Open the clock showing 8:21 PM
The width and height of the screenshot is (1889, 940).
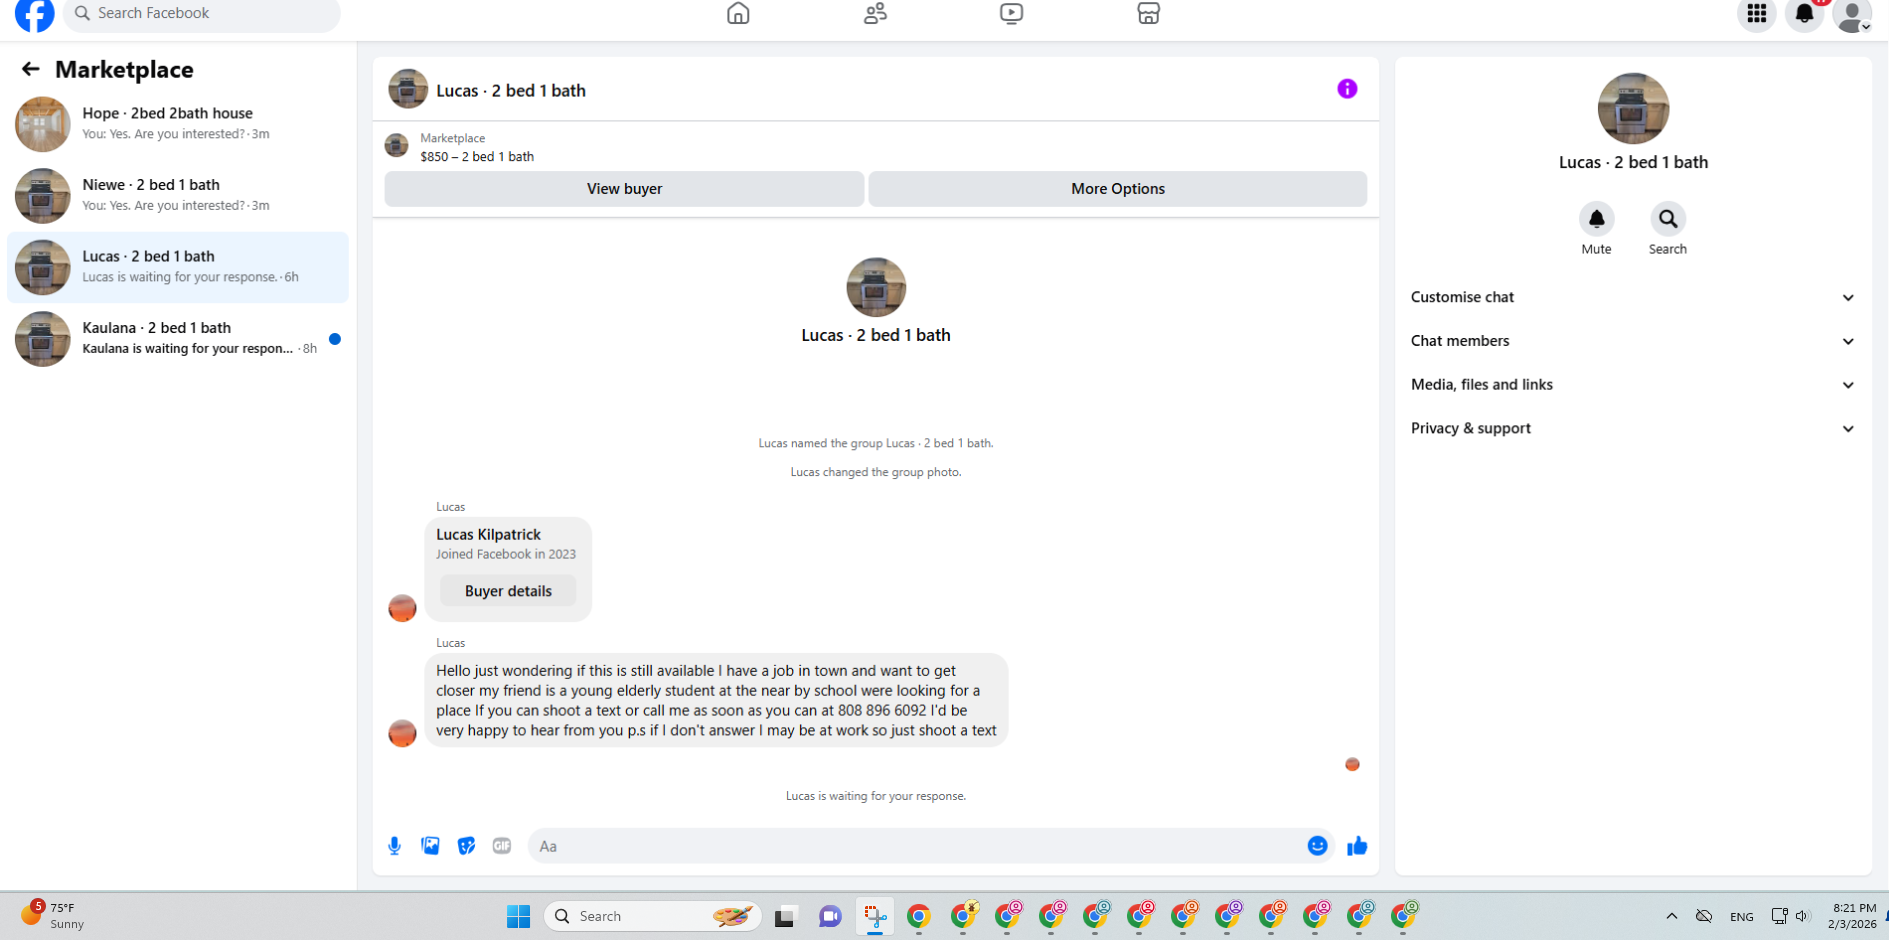1853,916
